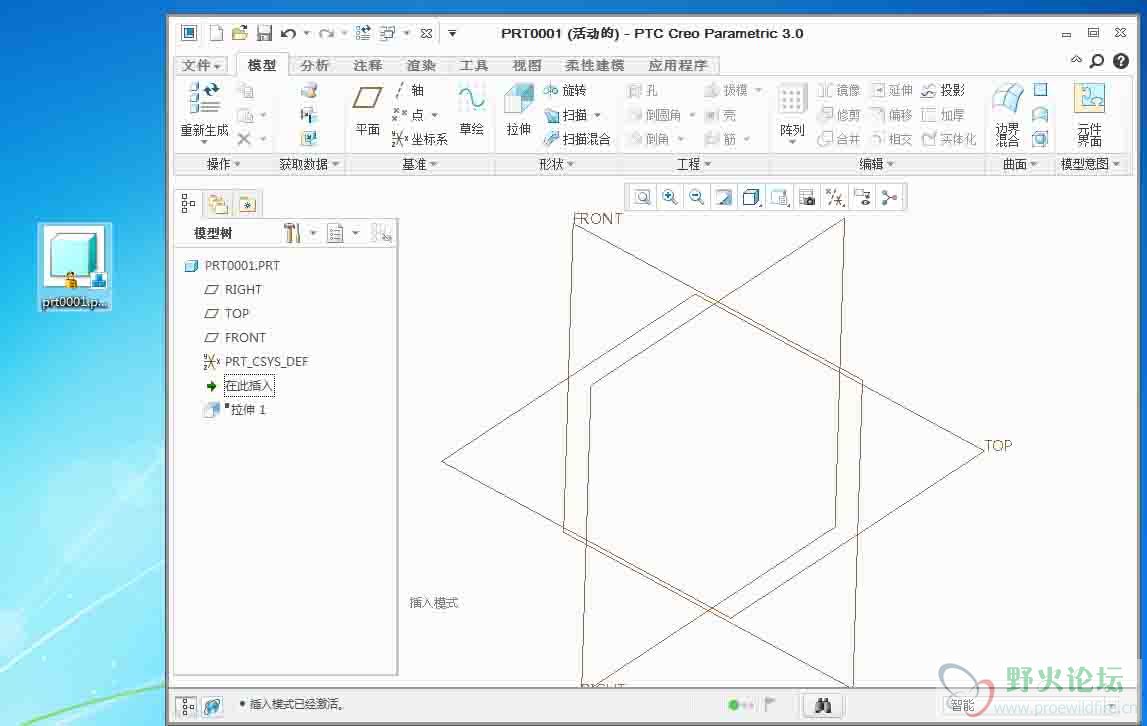Toggle the annotation display icon in graphics toolbar
The width and height of the screenshot is (1147, 726).
coord(862,197)
